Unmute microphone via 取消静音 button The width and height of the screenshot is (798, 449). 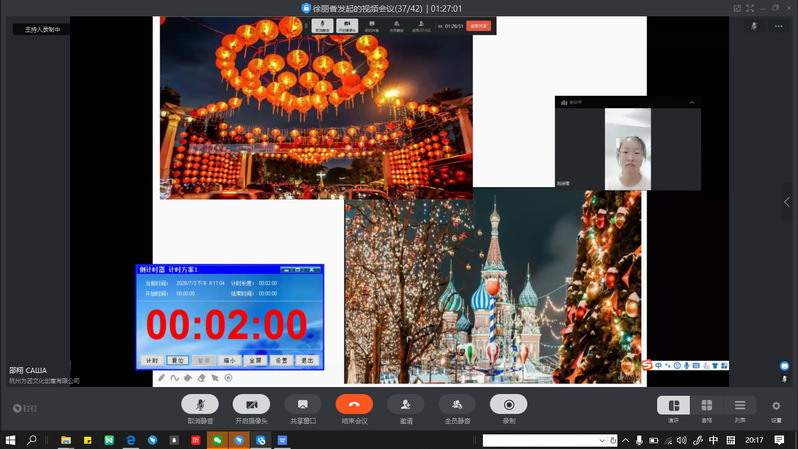[200, 405]
